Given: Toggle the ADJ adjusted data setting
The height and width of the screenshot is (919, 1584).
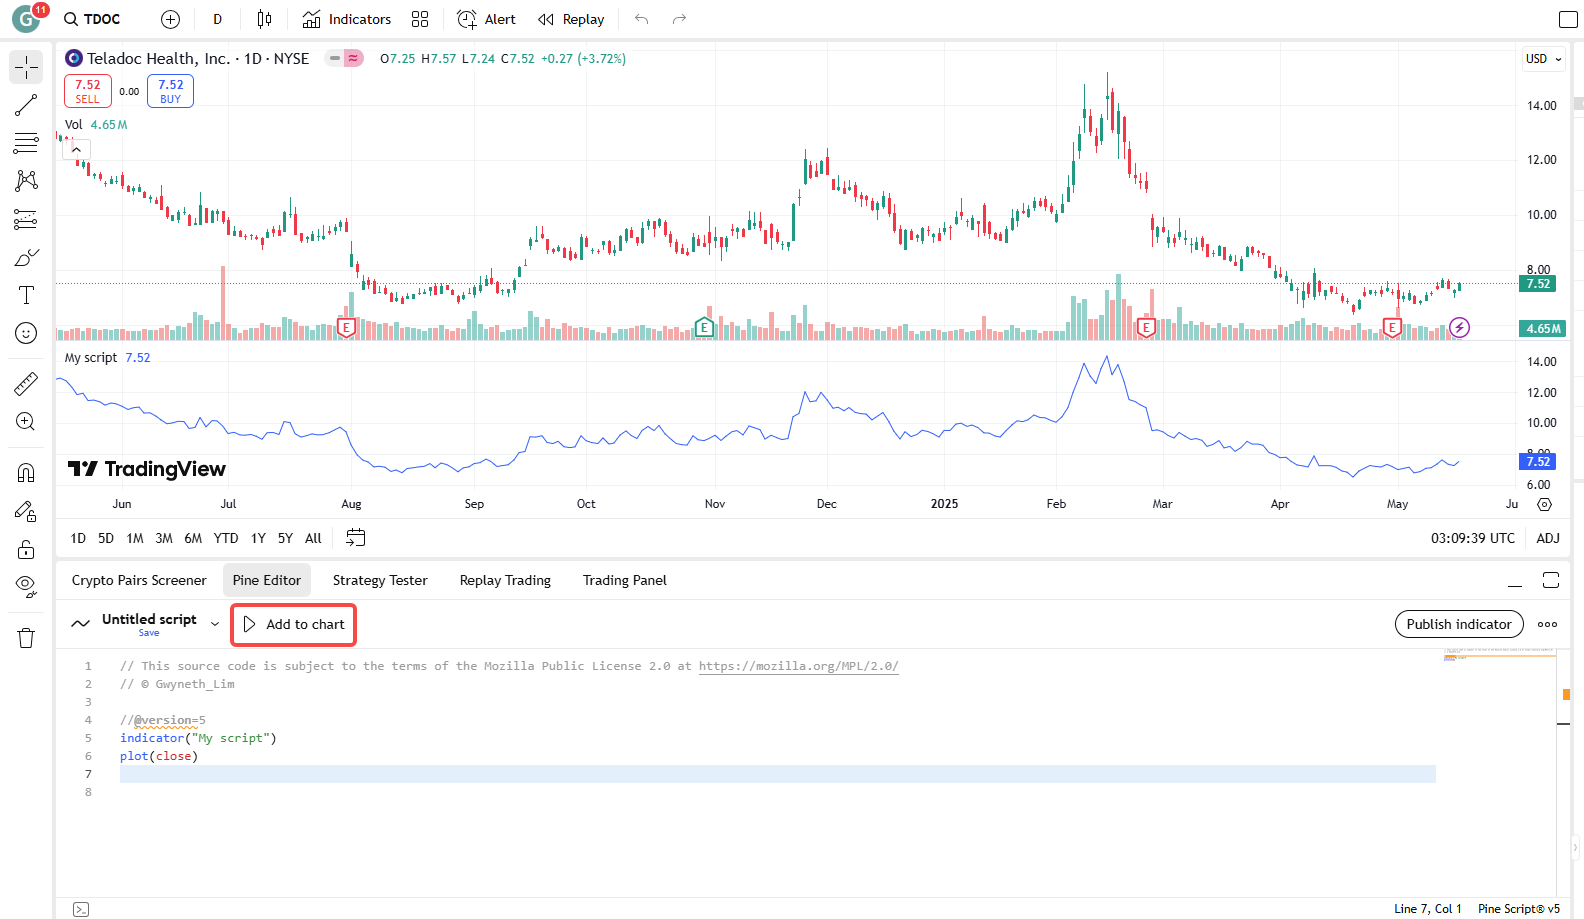Looking at the screenshot, I should tap(1547, 538).
